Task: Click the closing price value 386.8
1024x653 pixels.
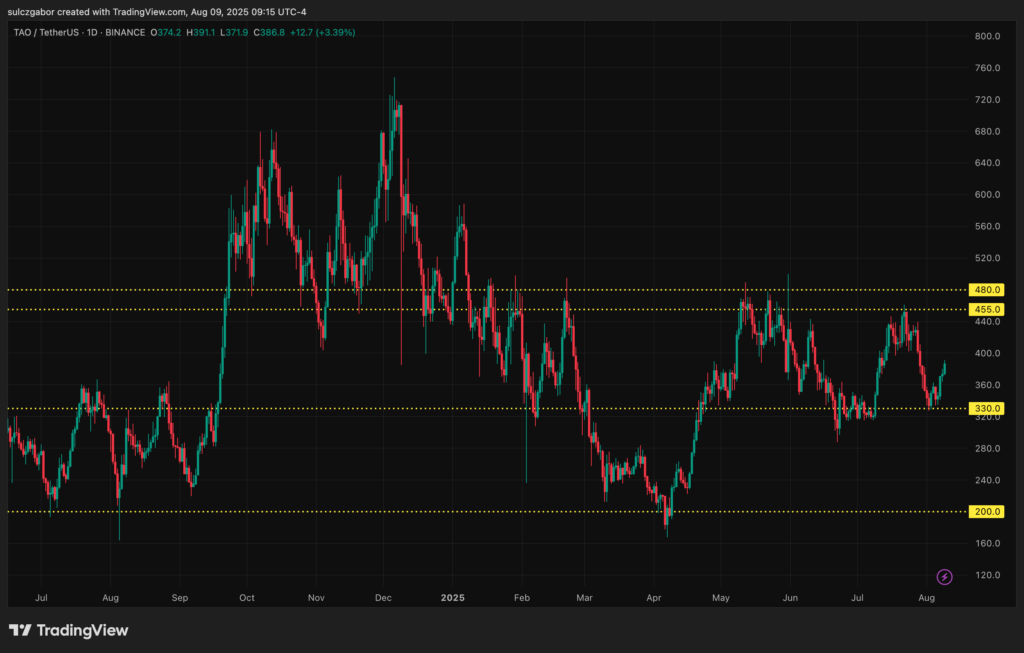Action: coord(272,33)
